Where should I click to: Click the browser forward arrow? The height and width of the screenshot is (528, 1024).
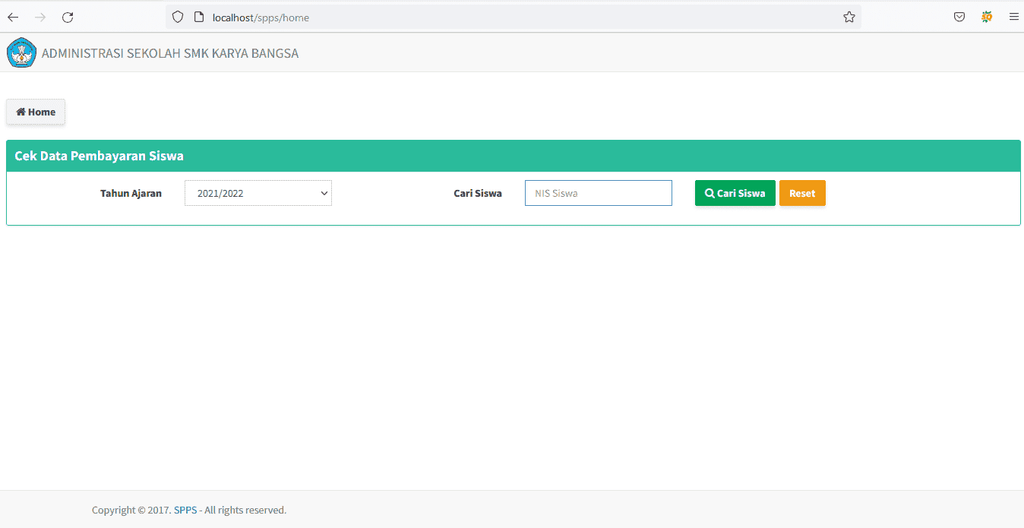click(40, 18)
